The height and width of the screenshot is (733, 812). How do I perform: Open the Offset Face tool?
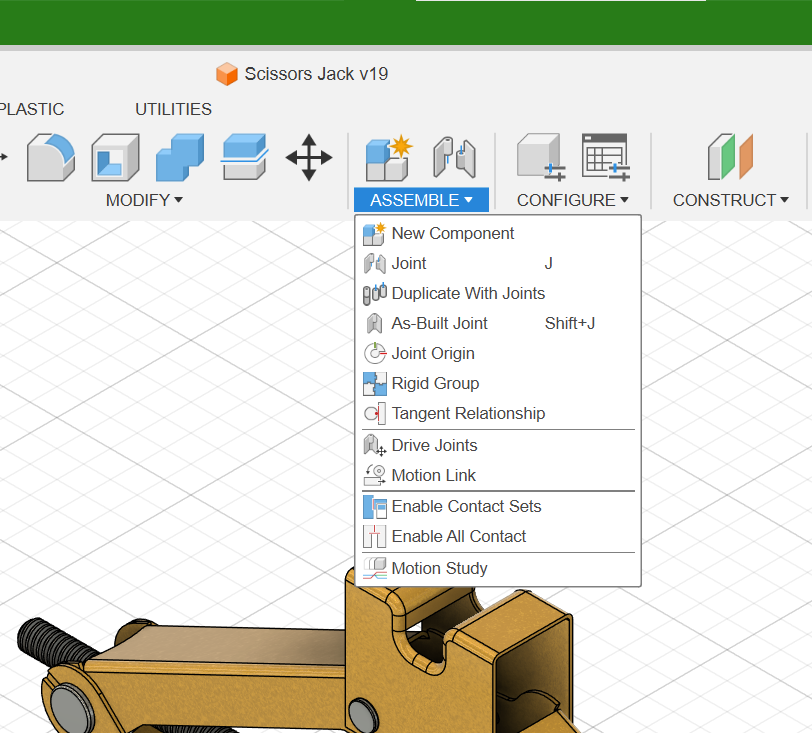pos(244,157)
